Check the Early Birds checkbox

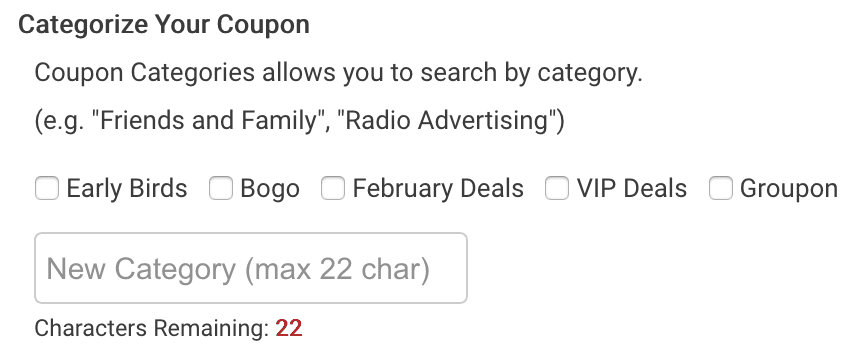click(x=47, y=189)
